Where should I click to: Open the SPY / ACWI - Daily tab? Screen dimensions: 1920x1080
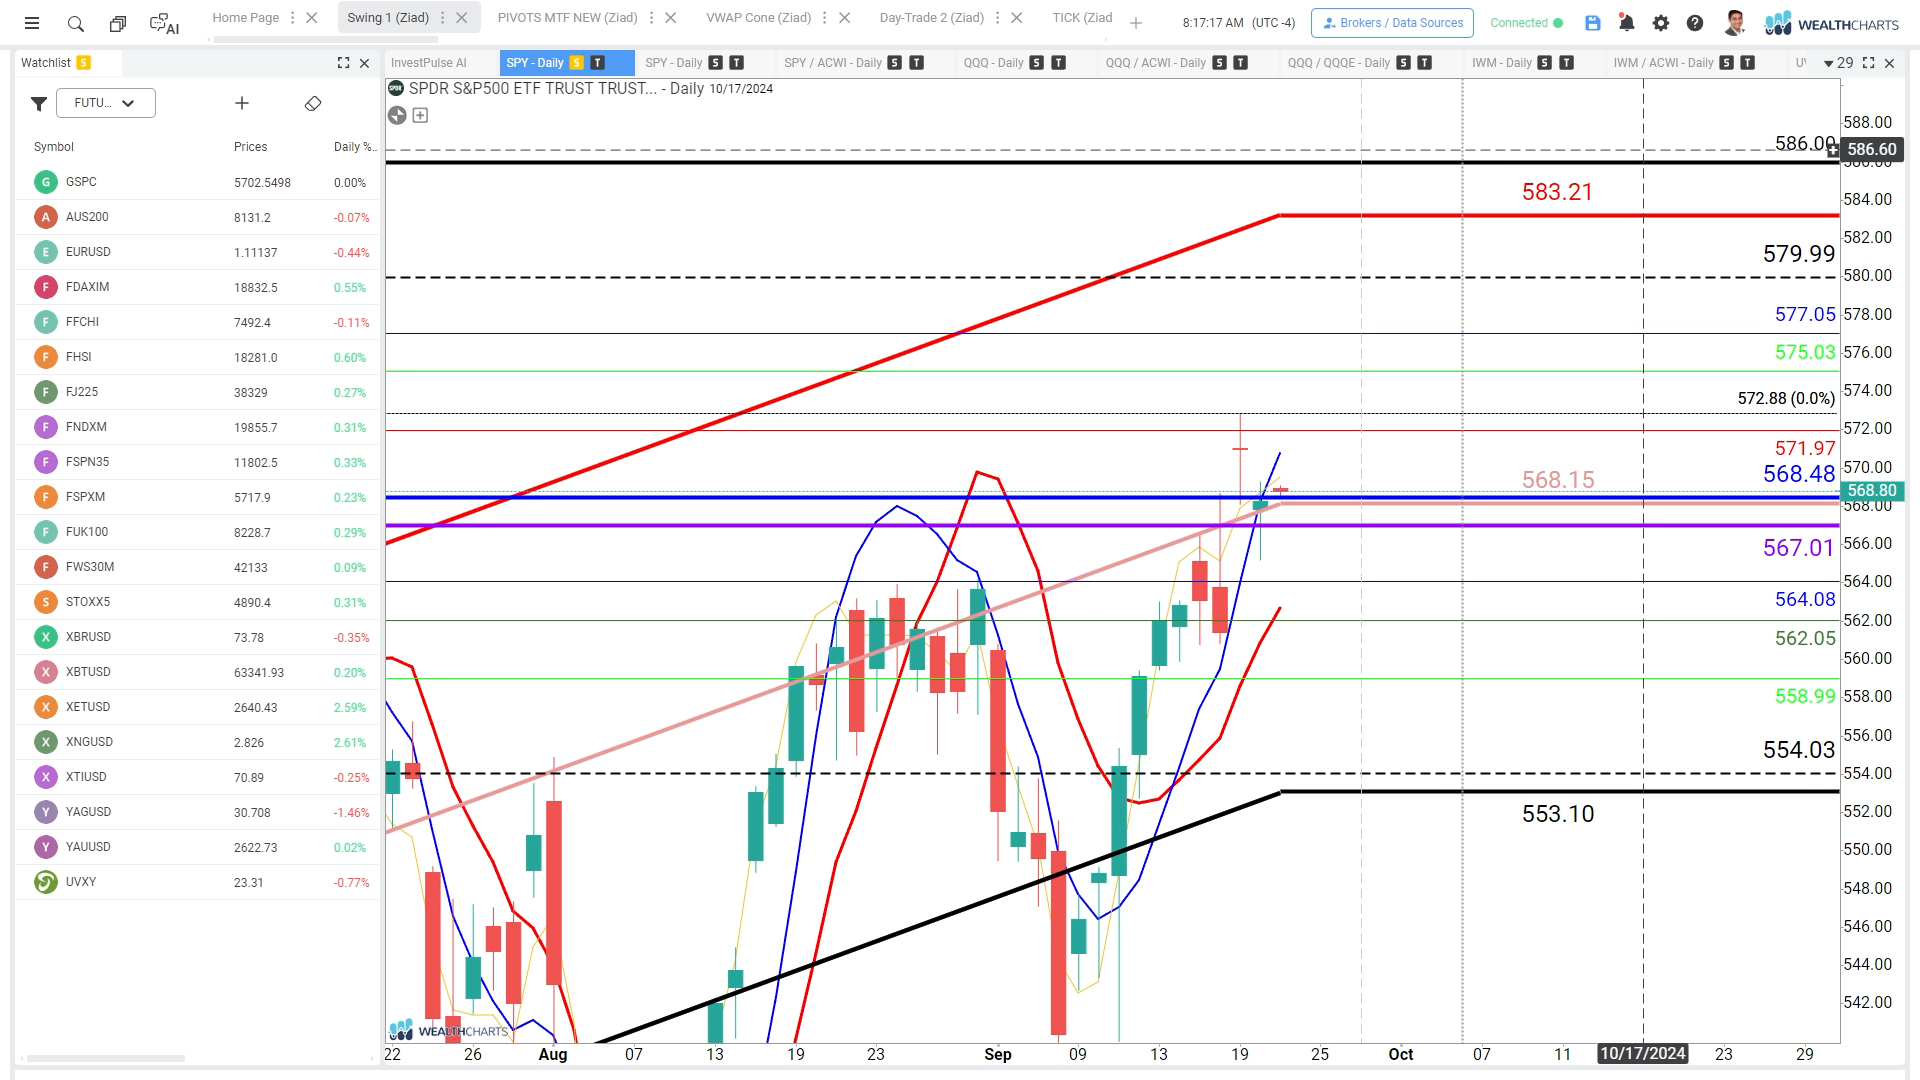click(x=833, y=63)
